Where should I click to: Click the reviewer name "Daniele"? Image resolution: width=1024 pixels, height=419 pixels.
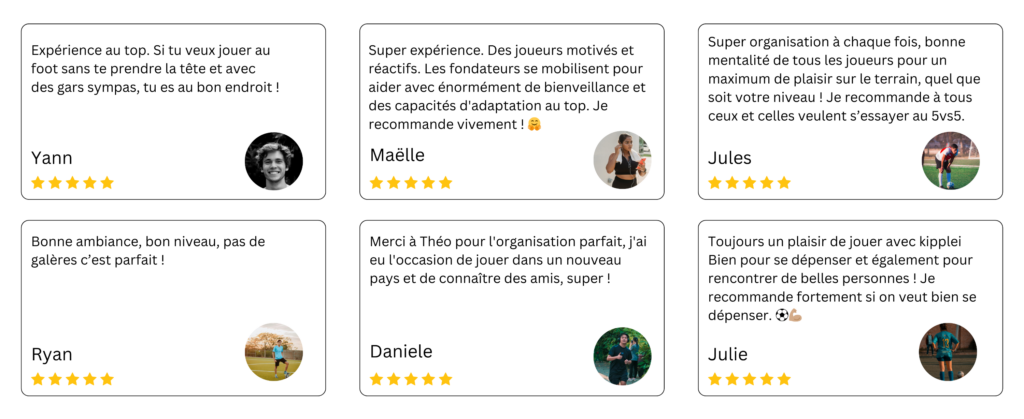pyautogui.click(x=401, y=352)
